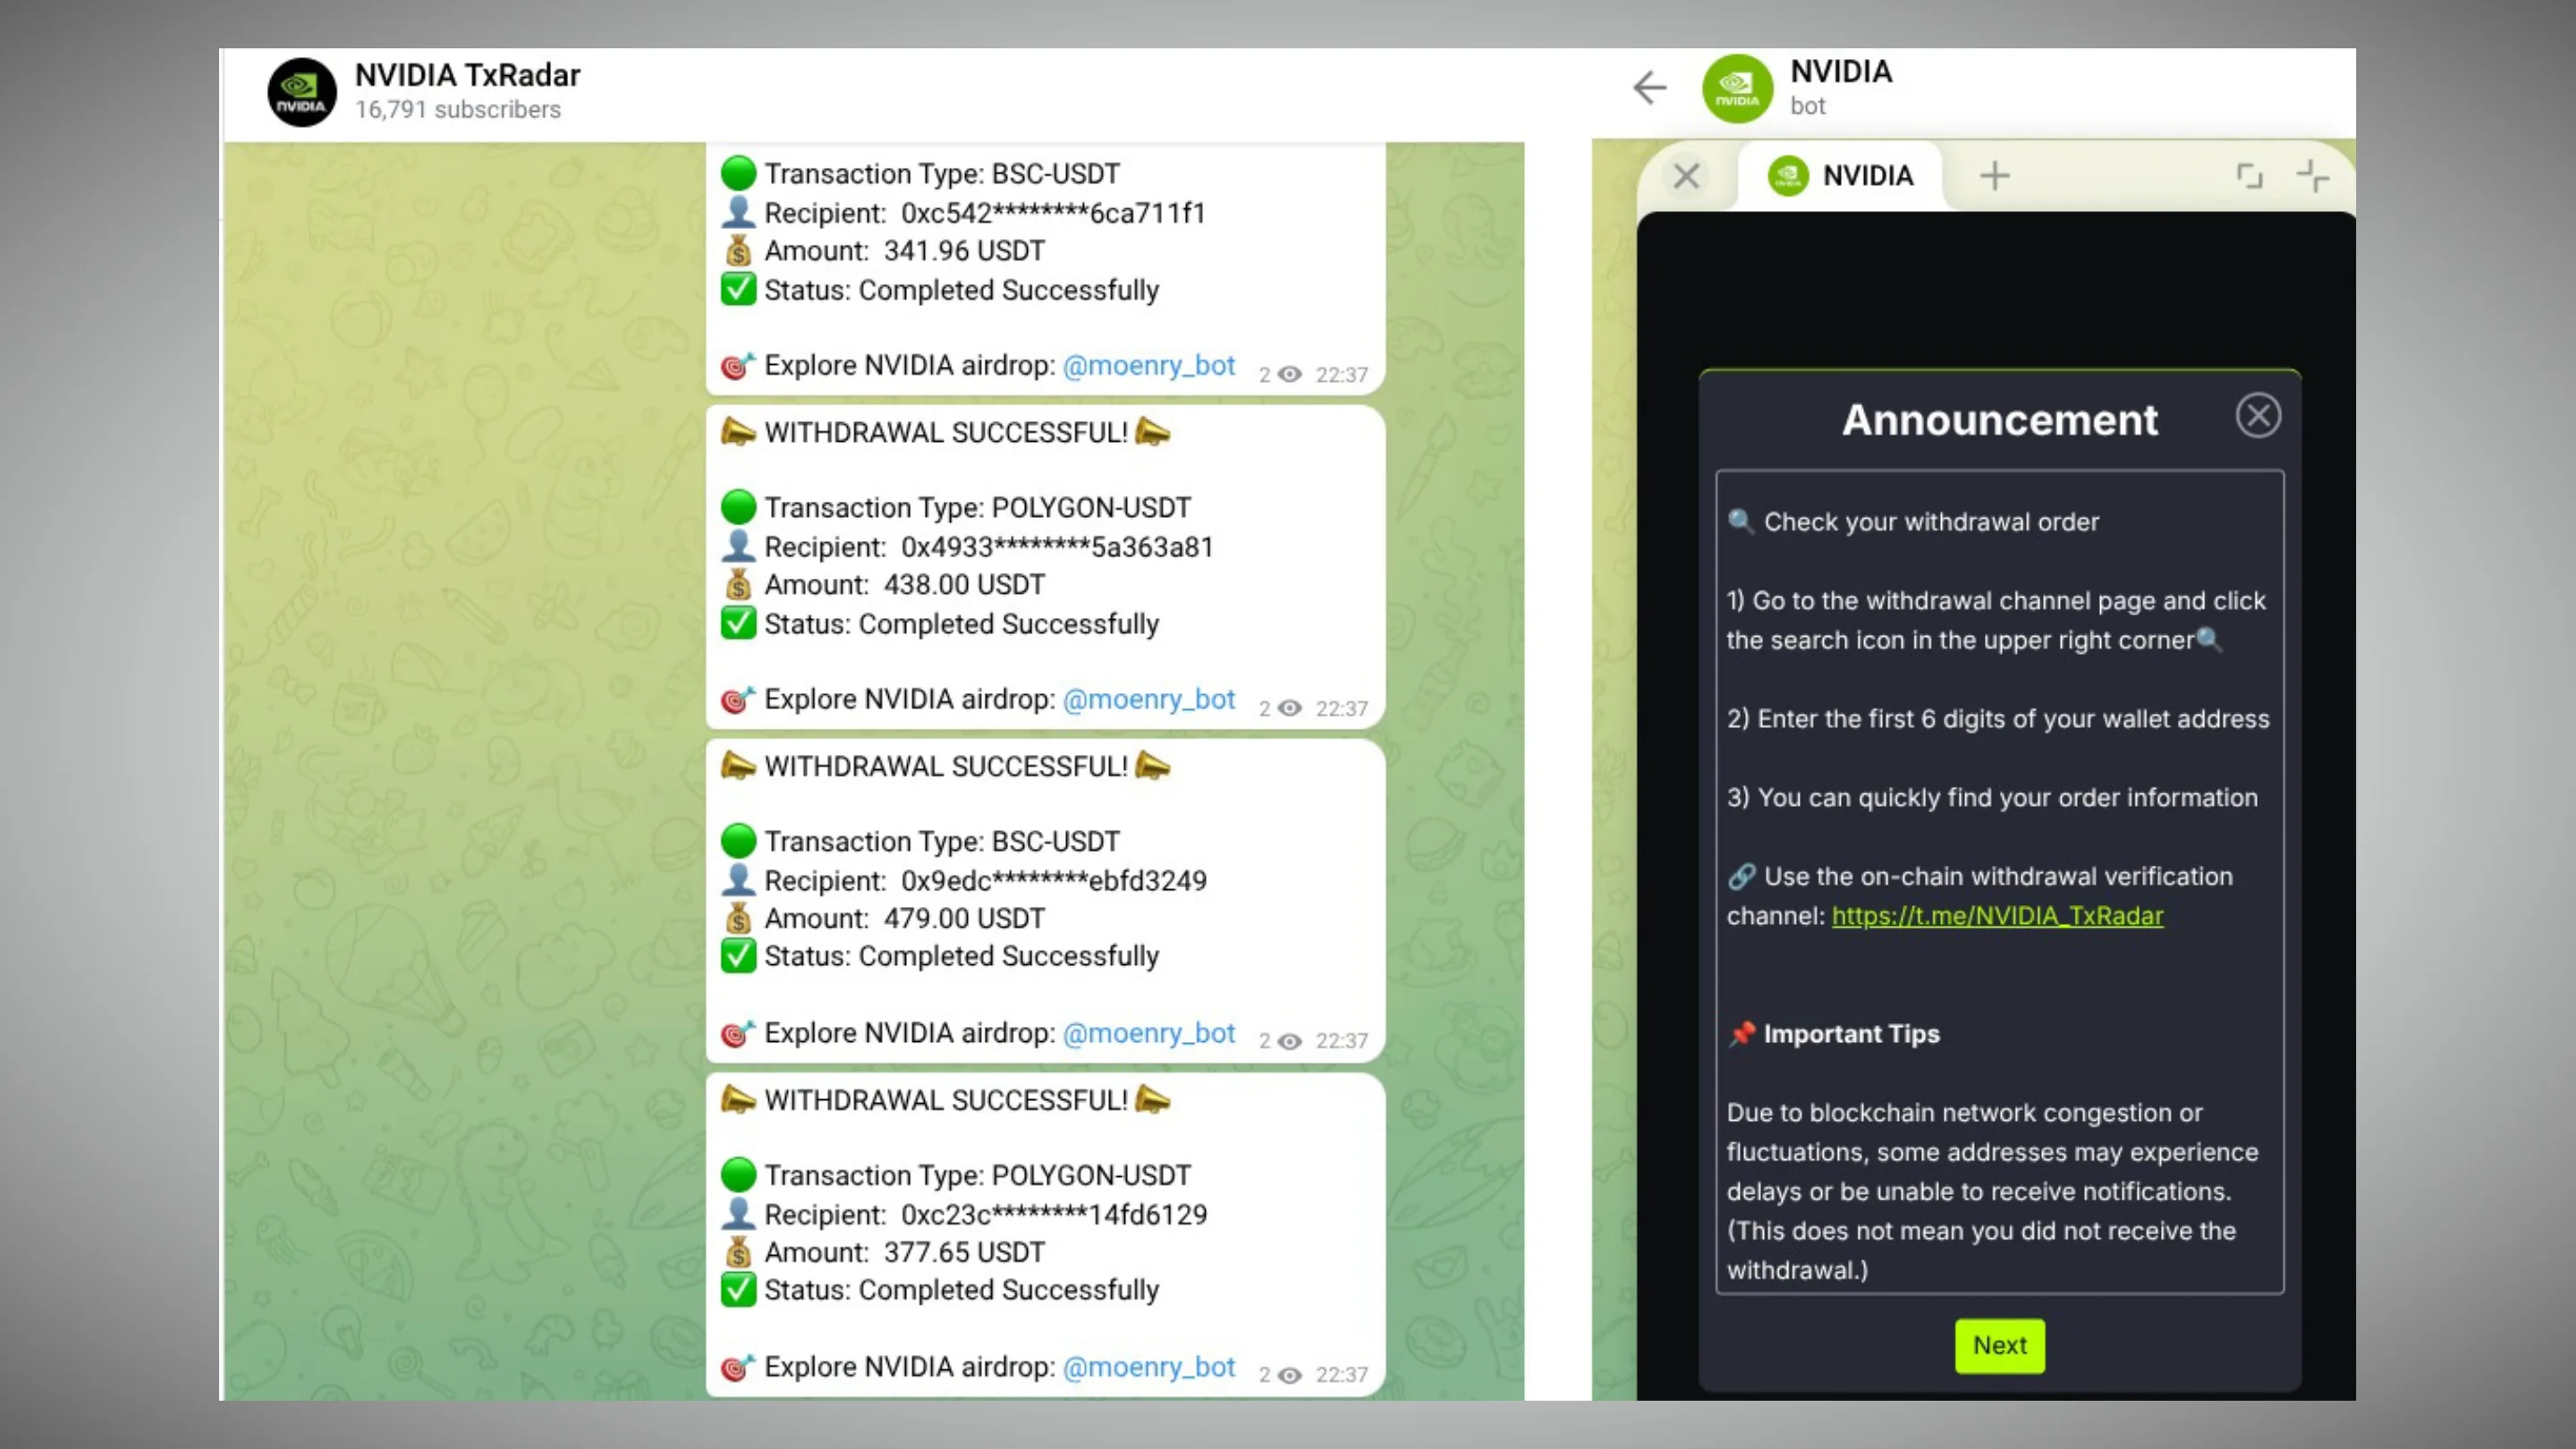This screenshot has height=1449, width=2576.
Task: Click the Check your withdrawal order line
Action: click(x=1930, y=522)
